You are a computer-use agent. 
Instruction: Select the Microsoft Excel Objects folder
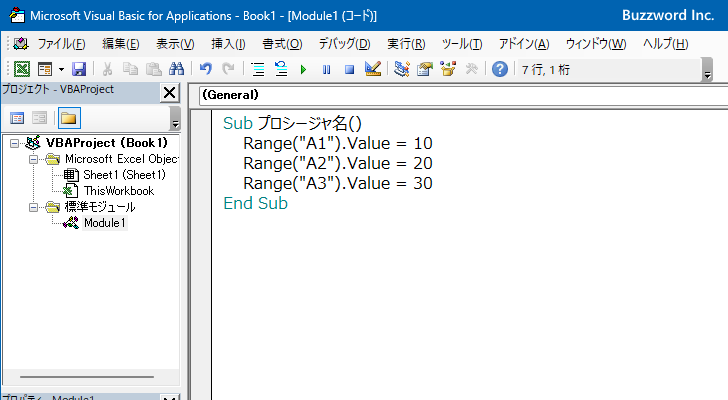coord(122,159)
